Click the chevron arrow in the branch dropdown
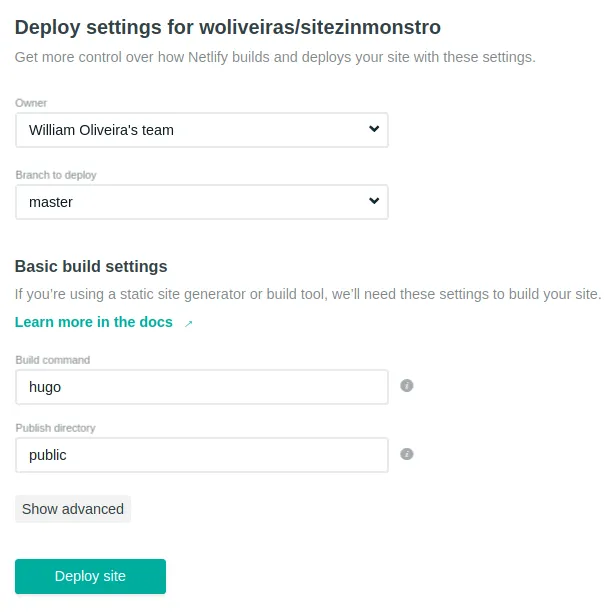The image size is (612, 612). [x=374, y=201]
